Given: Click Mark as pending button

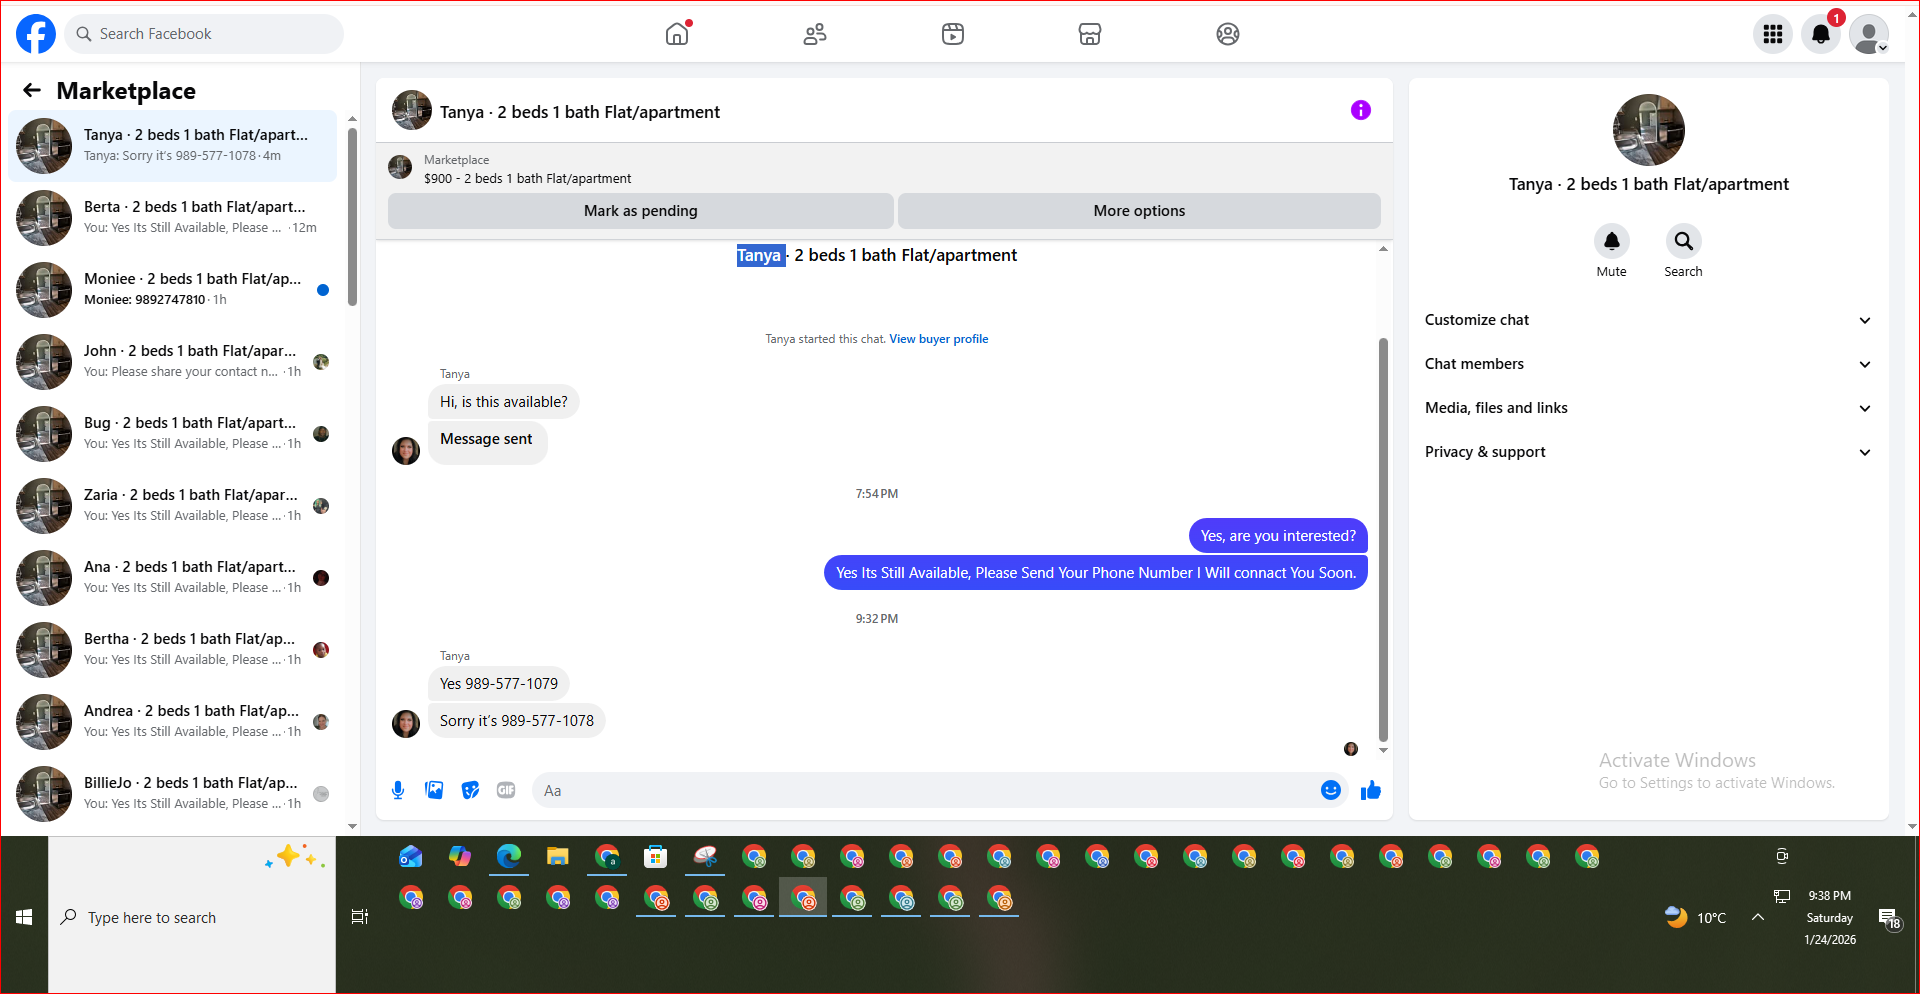Looking at the screenshot, I should click(x=640, y=211).
